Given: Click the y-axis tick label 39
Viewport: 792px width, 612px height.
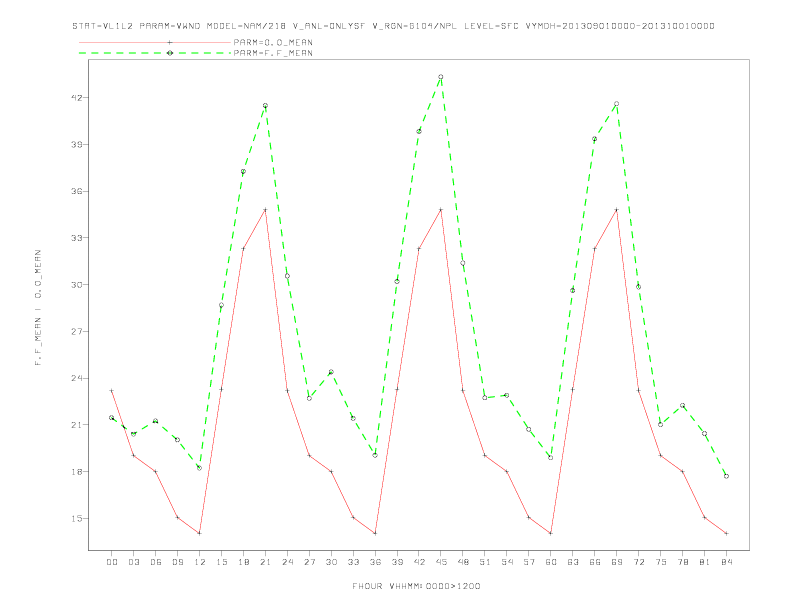Looking at the screenshot, I should 77,144.
